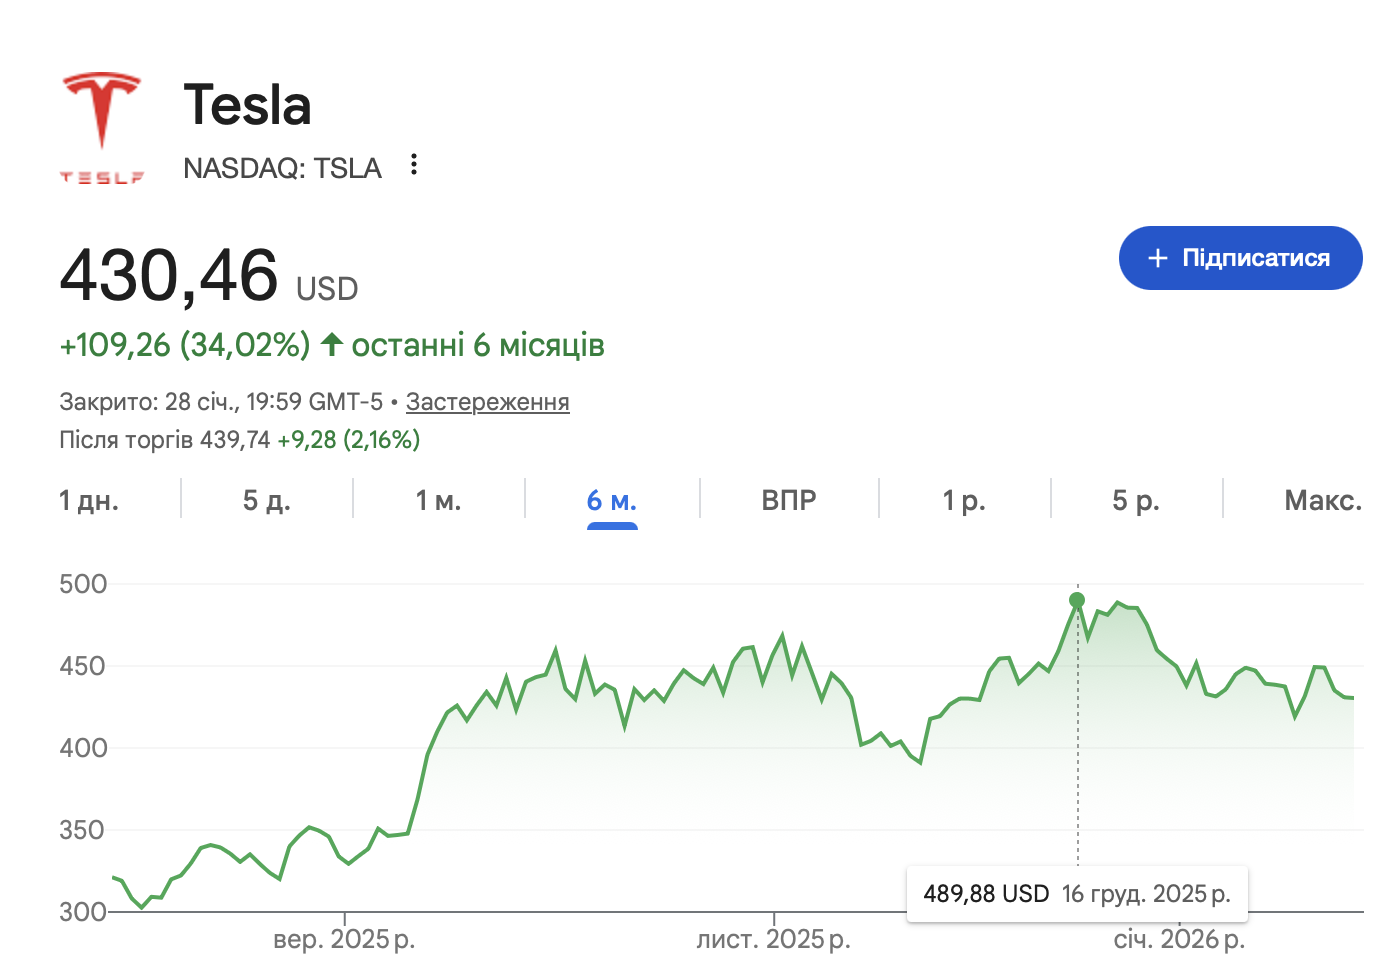Select the 6 м. range tab
Viewport: 1396px width, 974px height.
(612, 500)
